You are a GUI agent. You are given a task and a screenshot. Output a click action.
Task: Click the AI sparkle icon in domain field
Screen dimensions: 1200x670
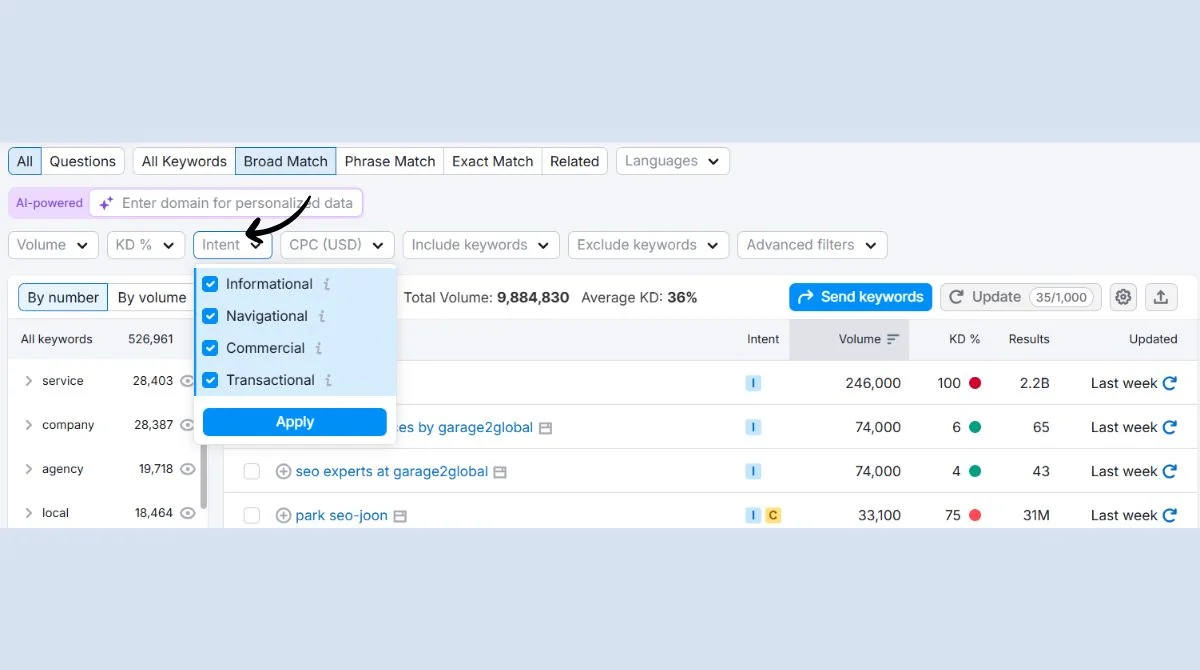point(106,203)
